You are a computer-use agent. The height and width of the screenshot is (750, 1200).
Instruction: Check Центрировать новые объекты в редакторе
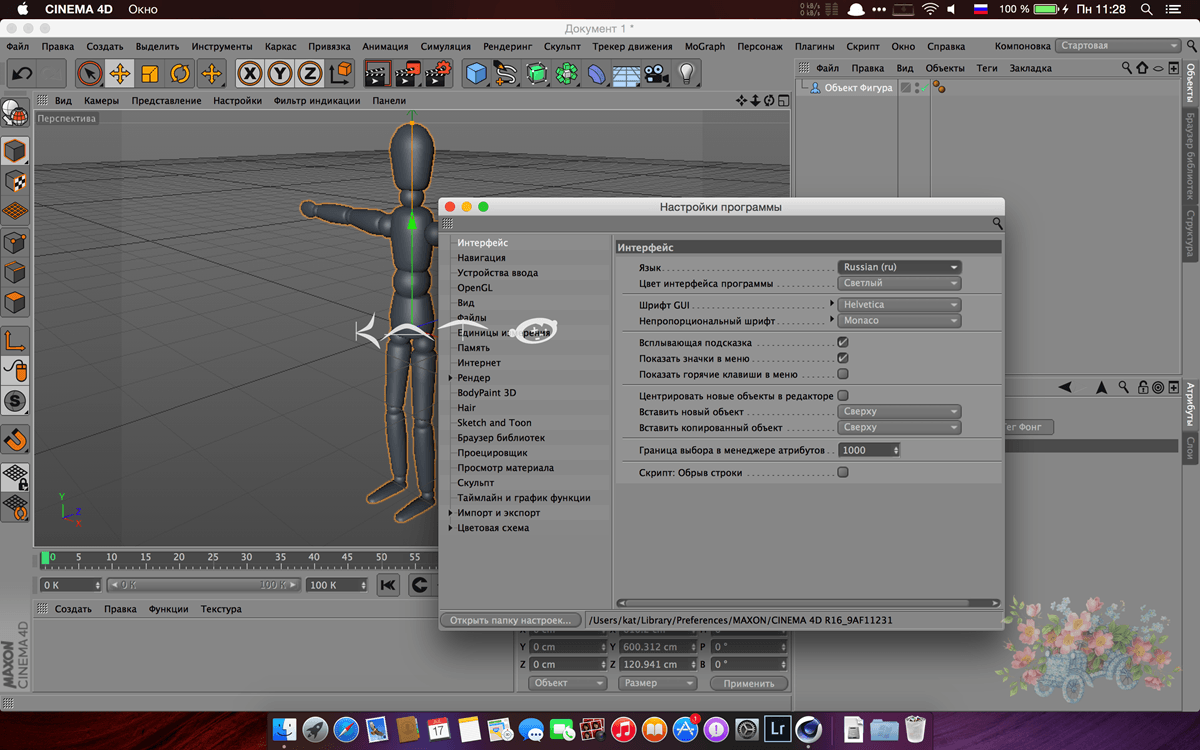coord(843,396)
